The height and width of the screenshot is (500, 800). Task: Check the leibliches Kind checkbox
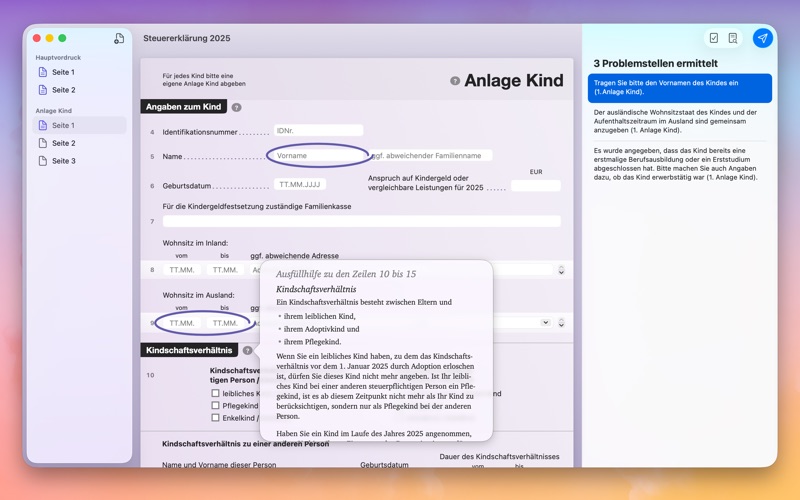pyautogui.click(x=215, y=393)
